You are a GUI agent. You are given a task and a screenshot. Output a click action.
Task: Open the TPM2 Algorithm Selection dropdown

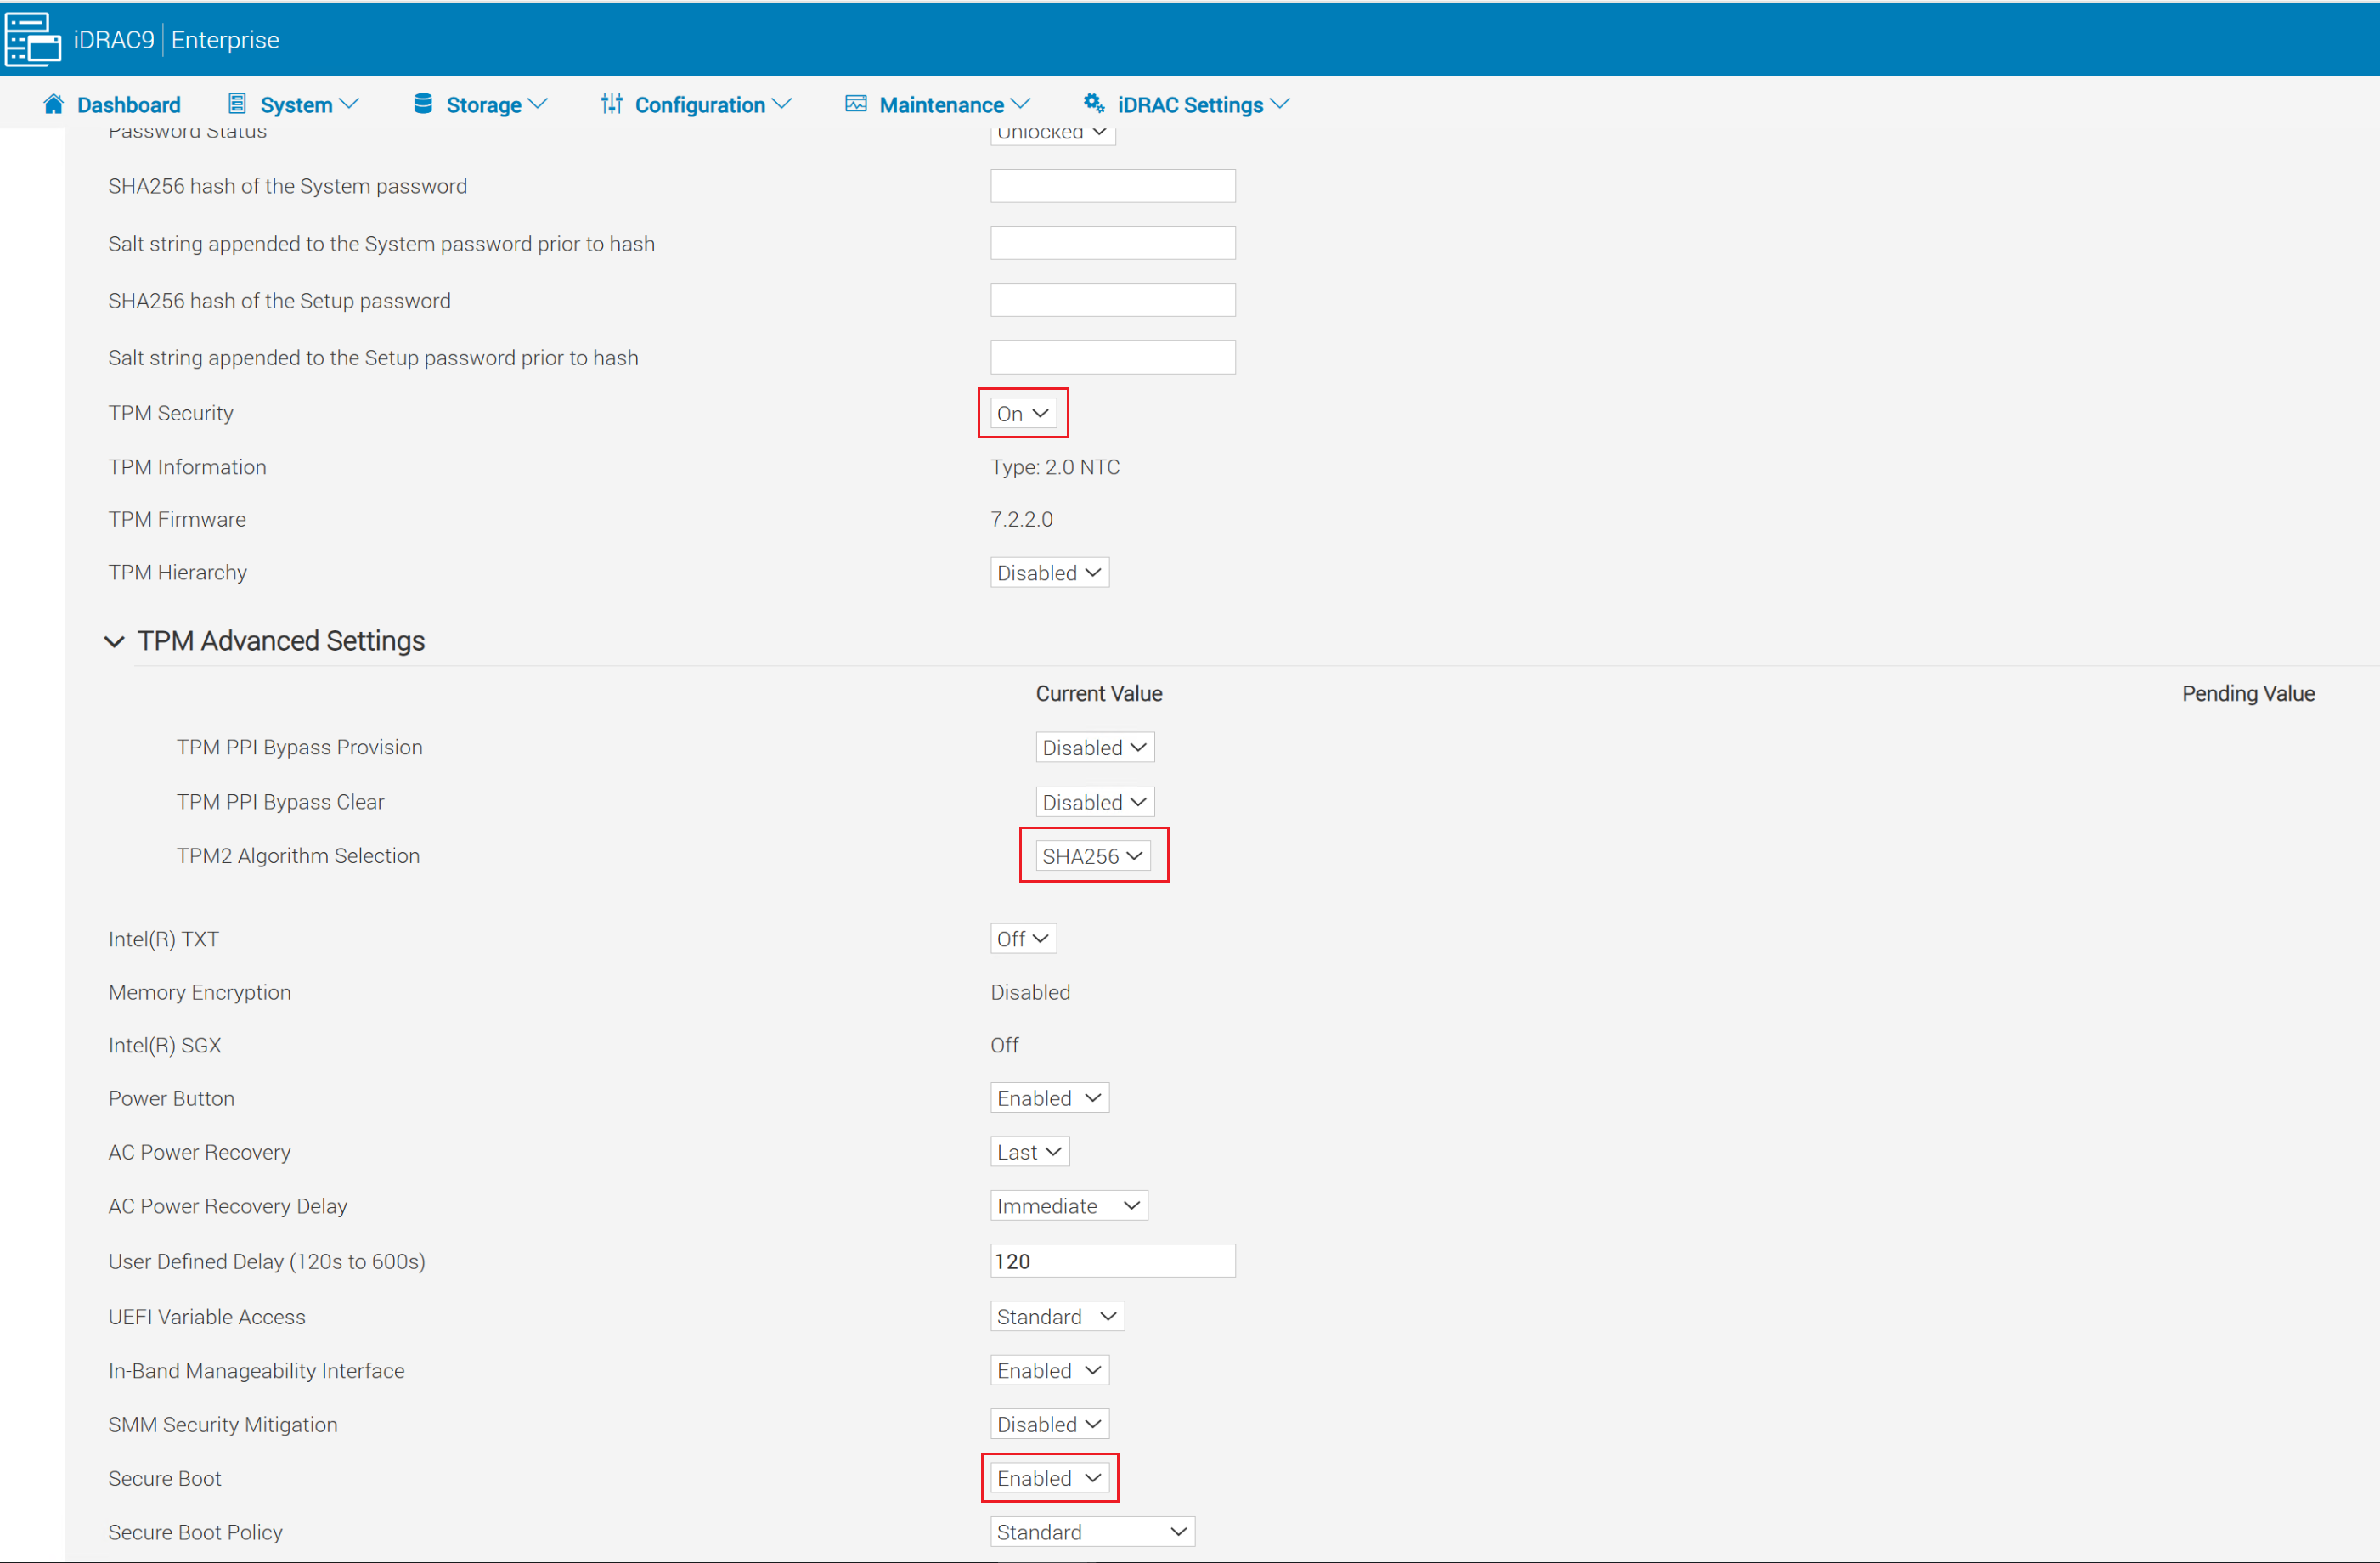point(1093,855)
